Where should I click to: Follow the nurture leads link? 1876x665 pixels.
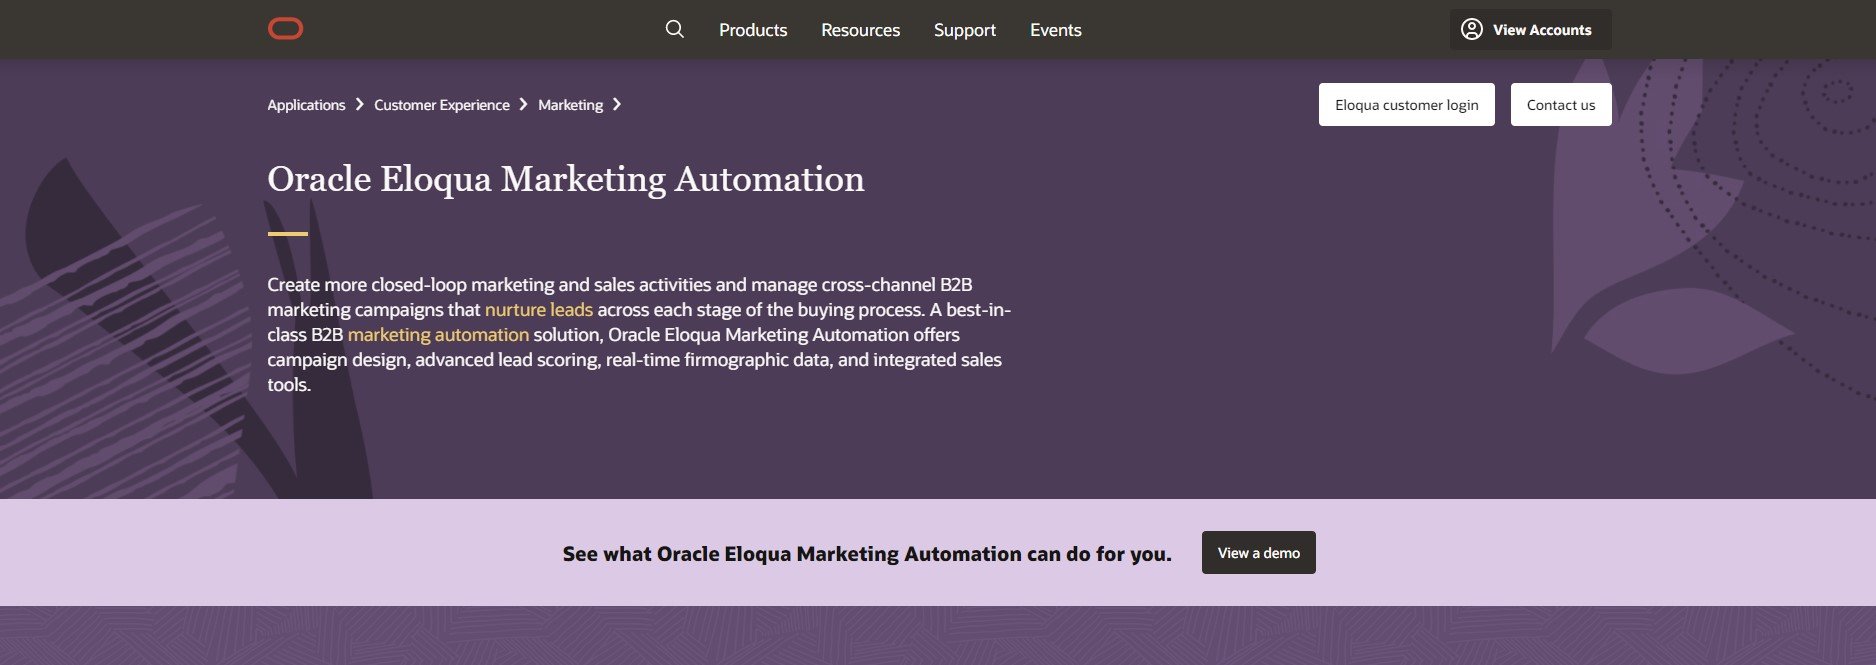539,309
